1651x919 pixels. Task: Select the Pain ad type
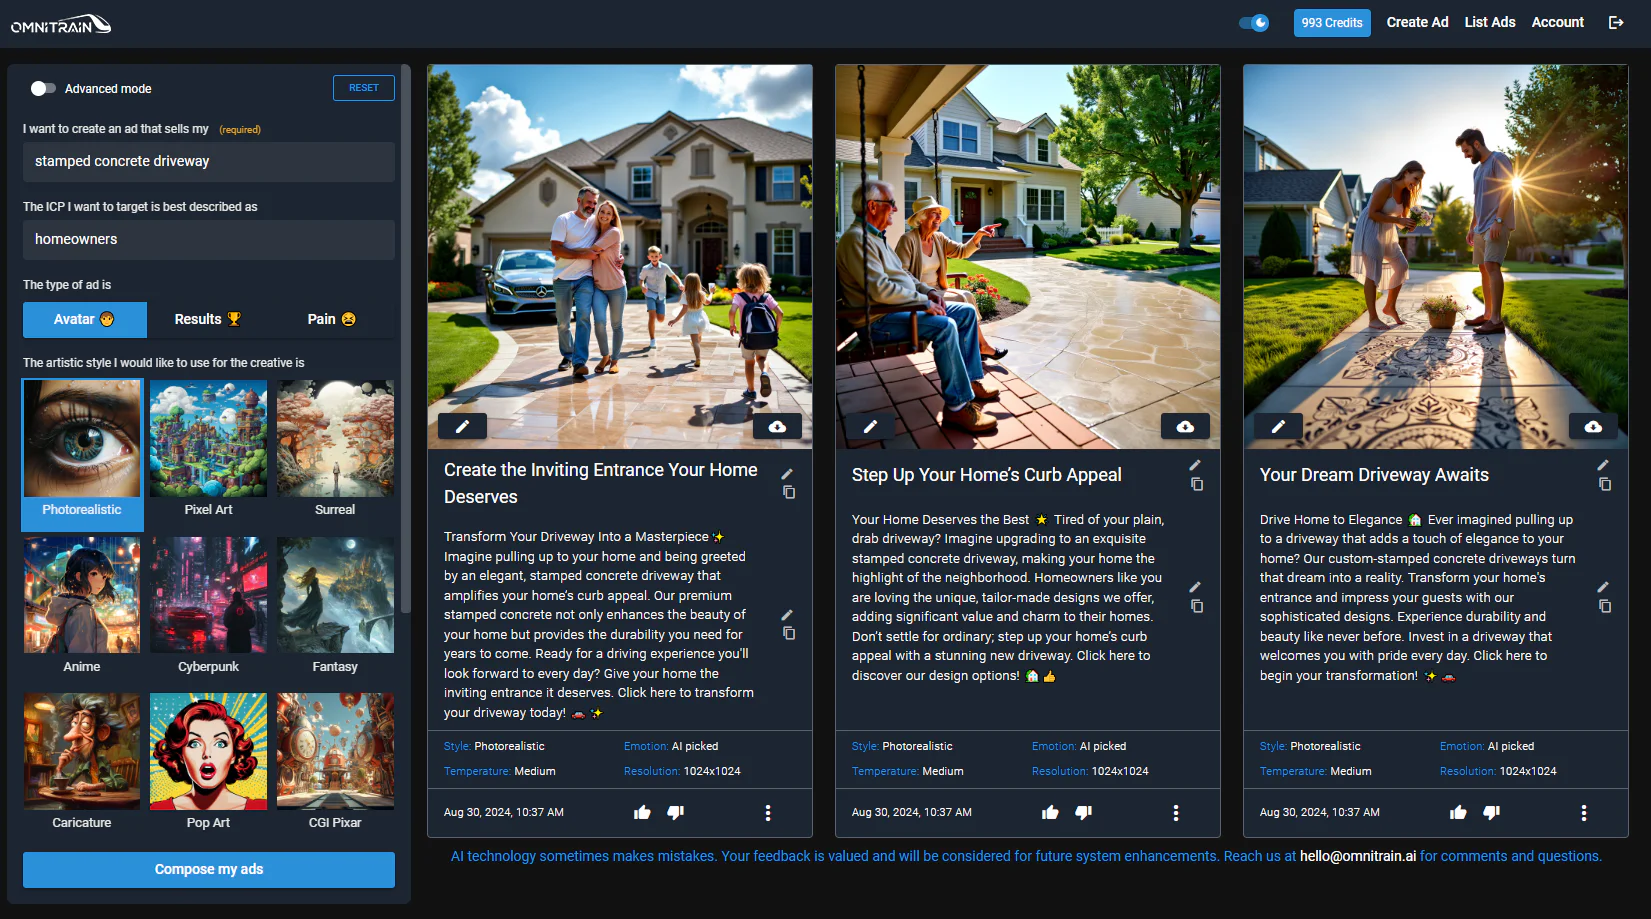331,319
